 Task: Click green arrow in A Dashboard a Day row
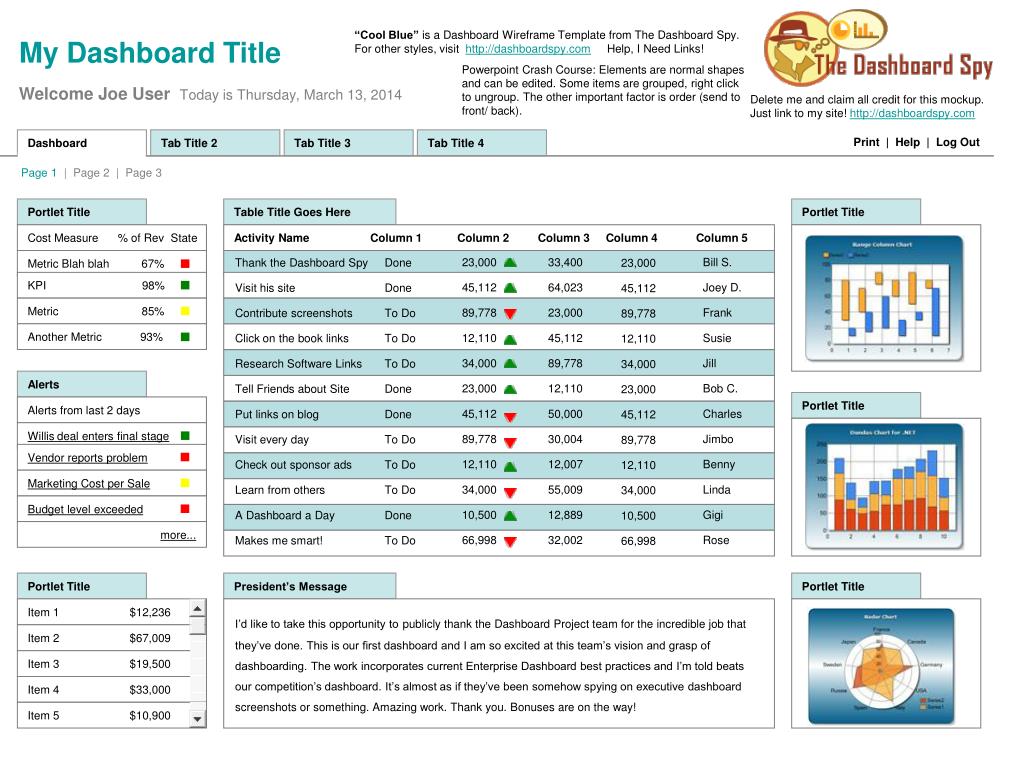click(511, 516)
